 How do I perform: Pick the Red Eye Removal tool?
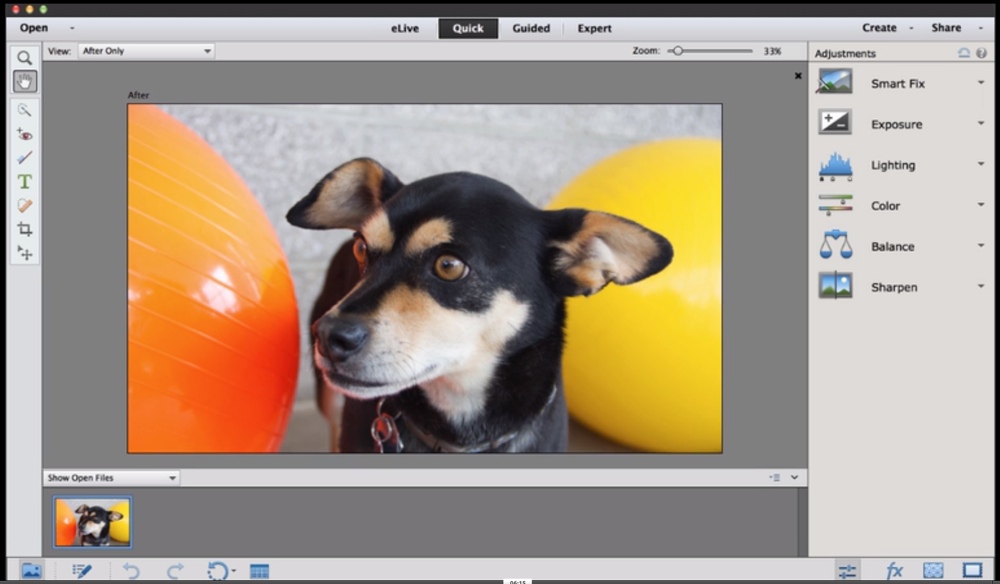(x=25, y=133)
